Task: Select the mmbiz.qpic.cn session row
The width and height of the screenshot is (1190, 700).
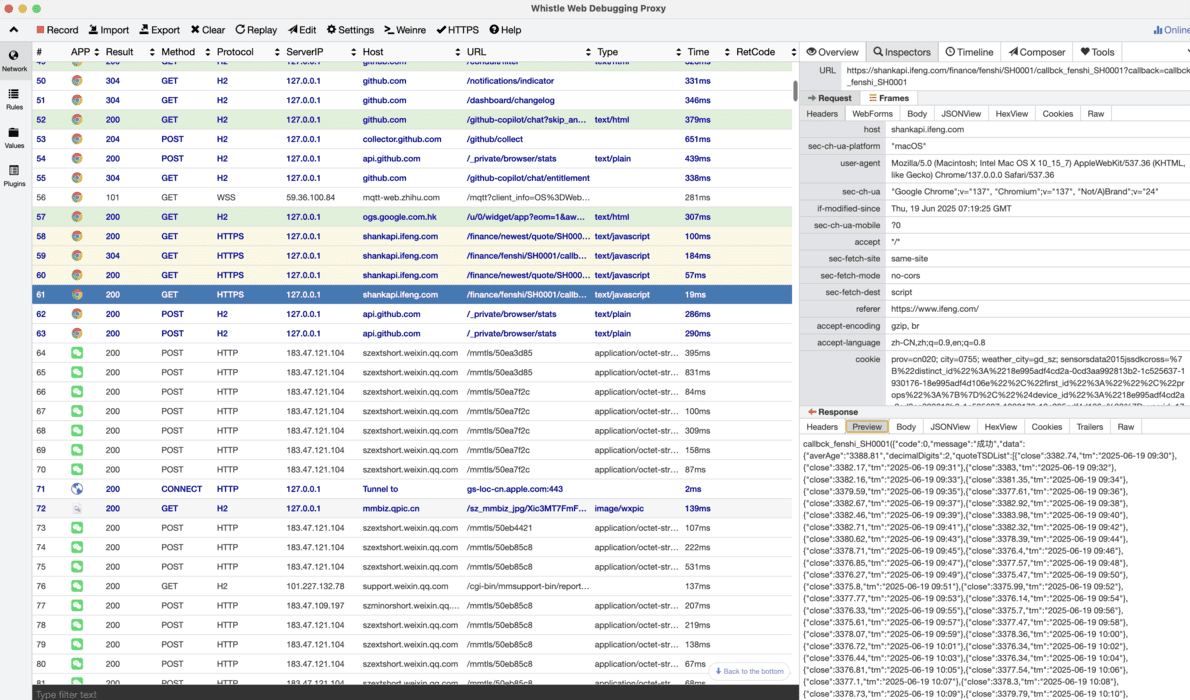Action: 412,509
